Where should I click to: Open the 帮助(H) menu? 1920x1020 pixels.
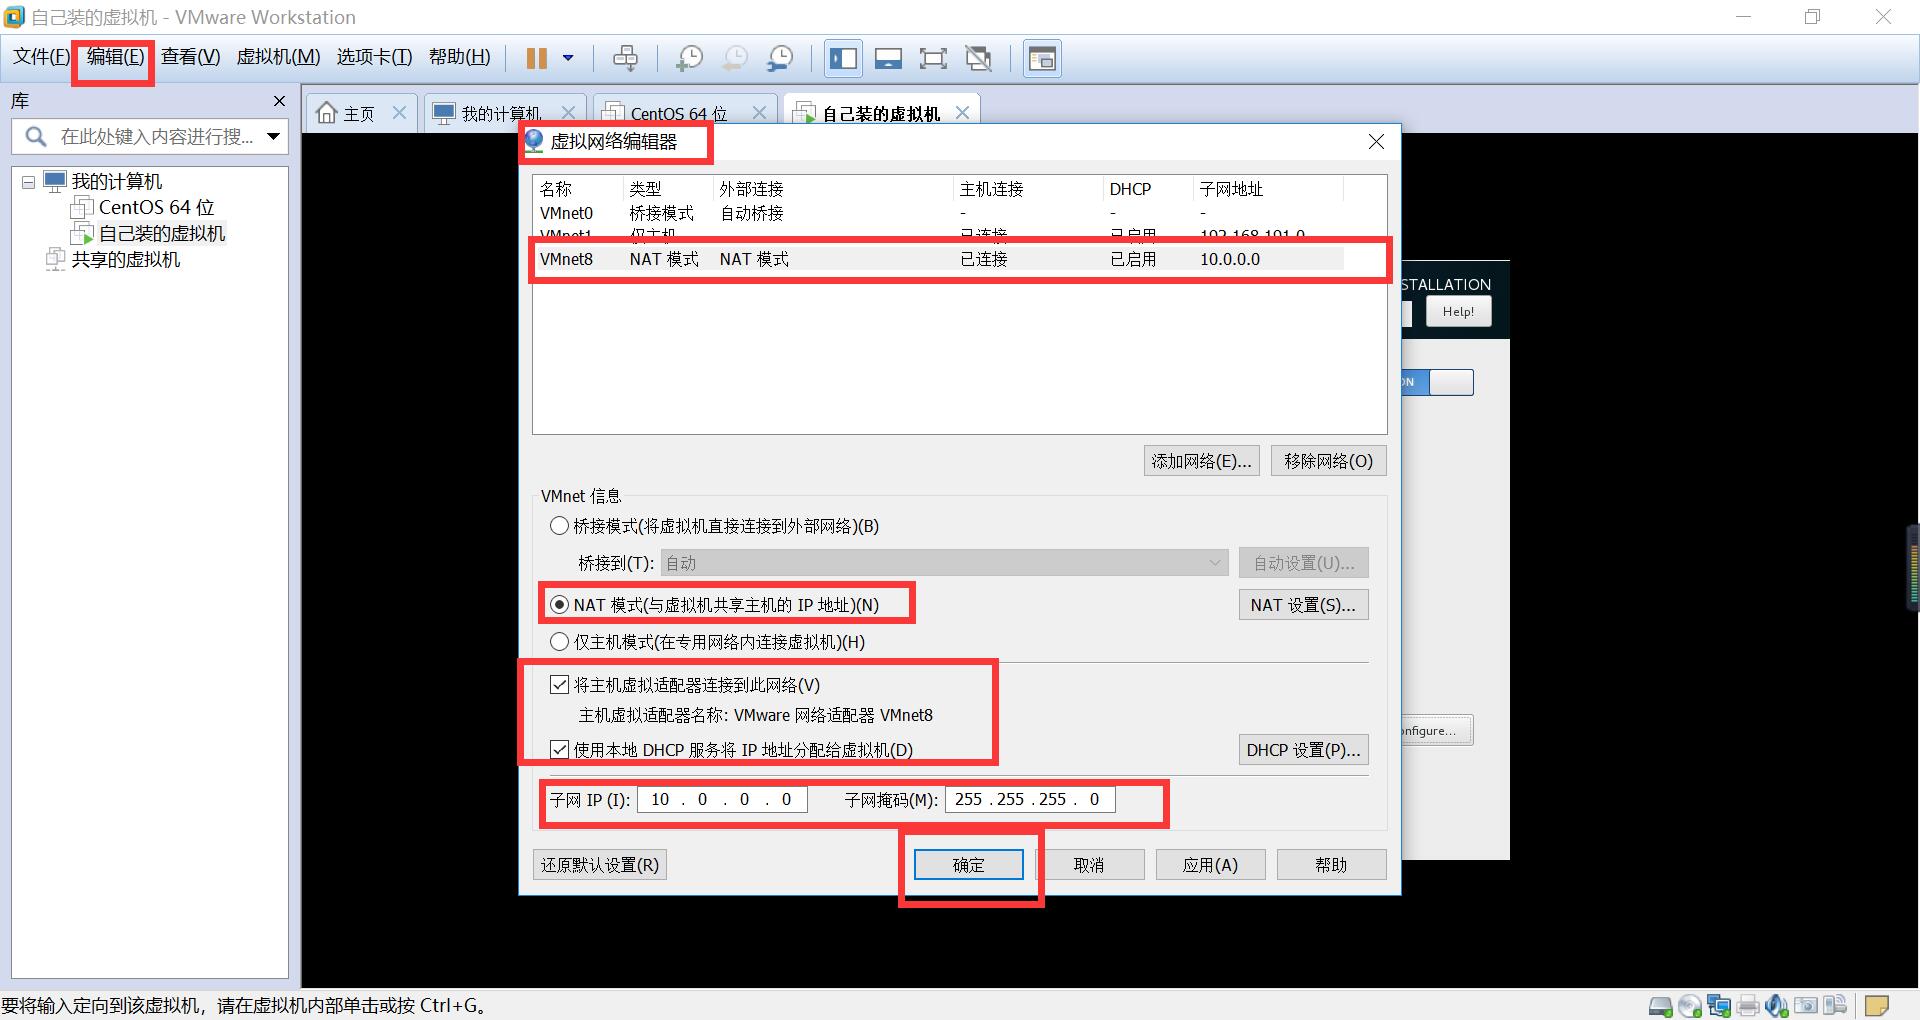(459, 57)
